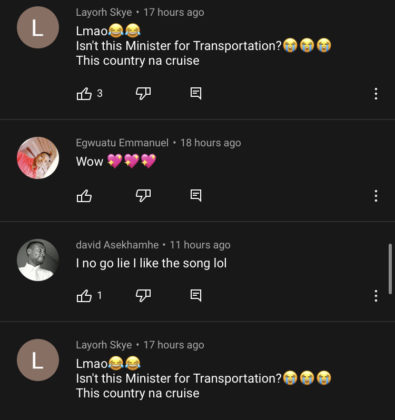Open Egwuatu Emmanuel's profile picture
Screen dimensions: 395x420
(x=38, y=158)
